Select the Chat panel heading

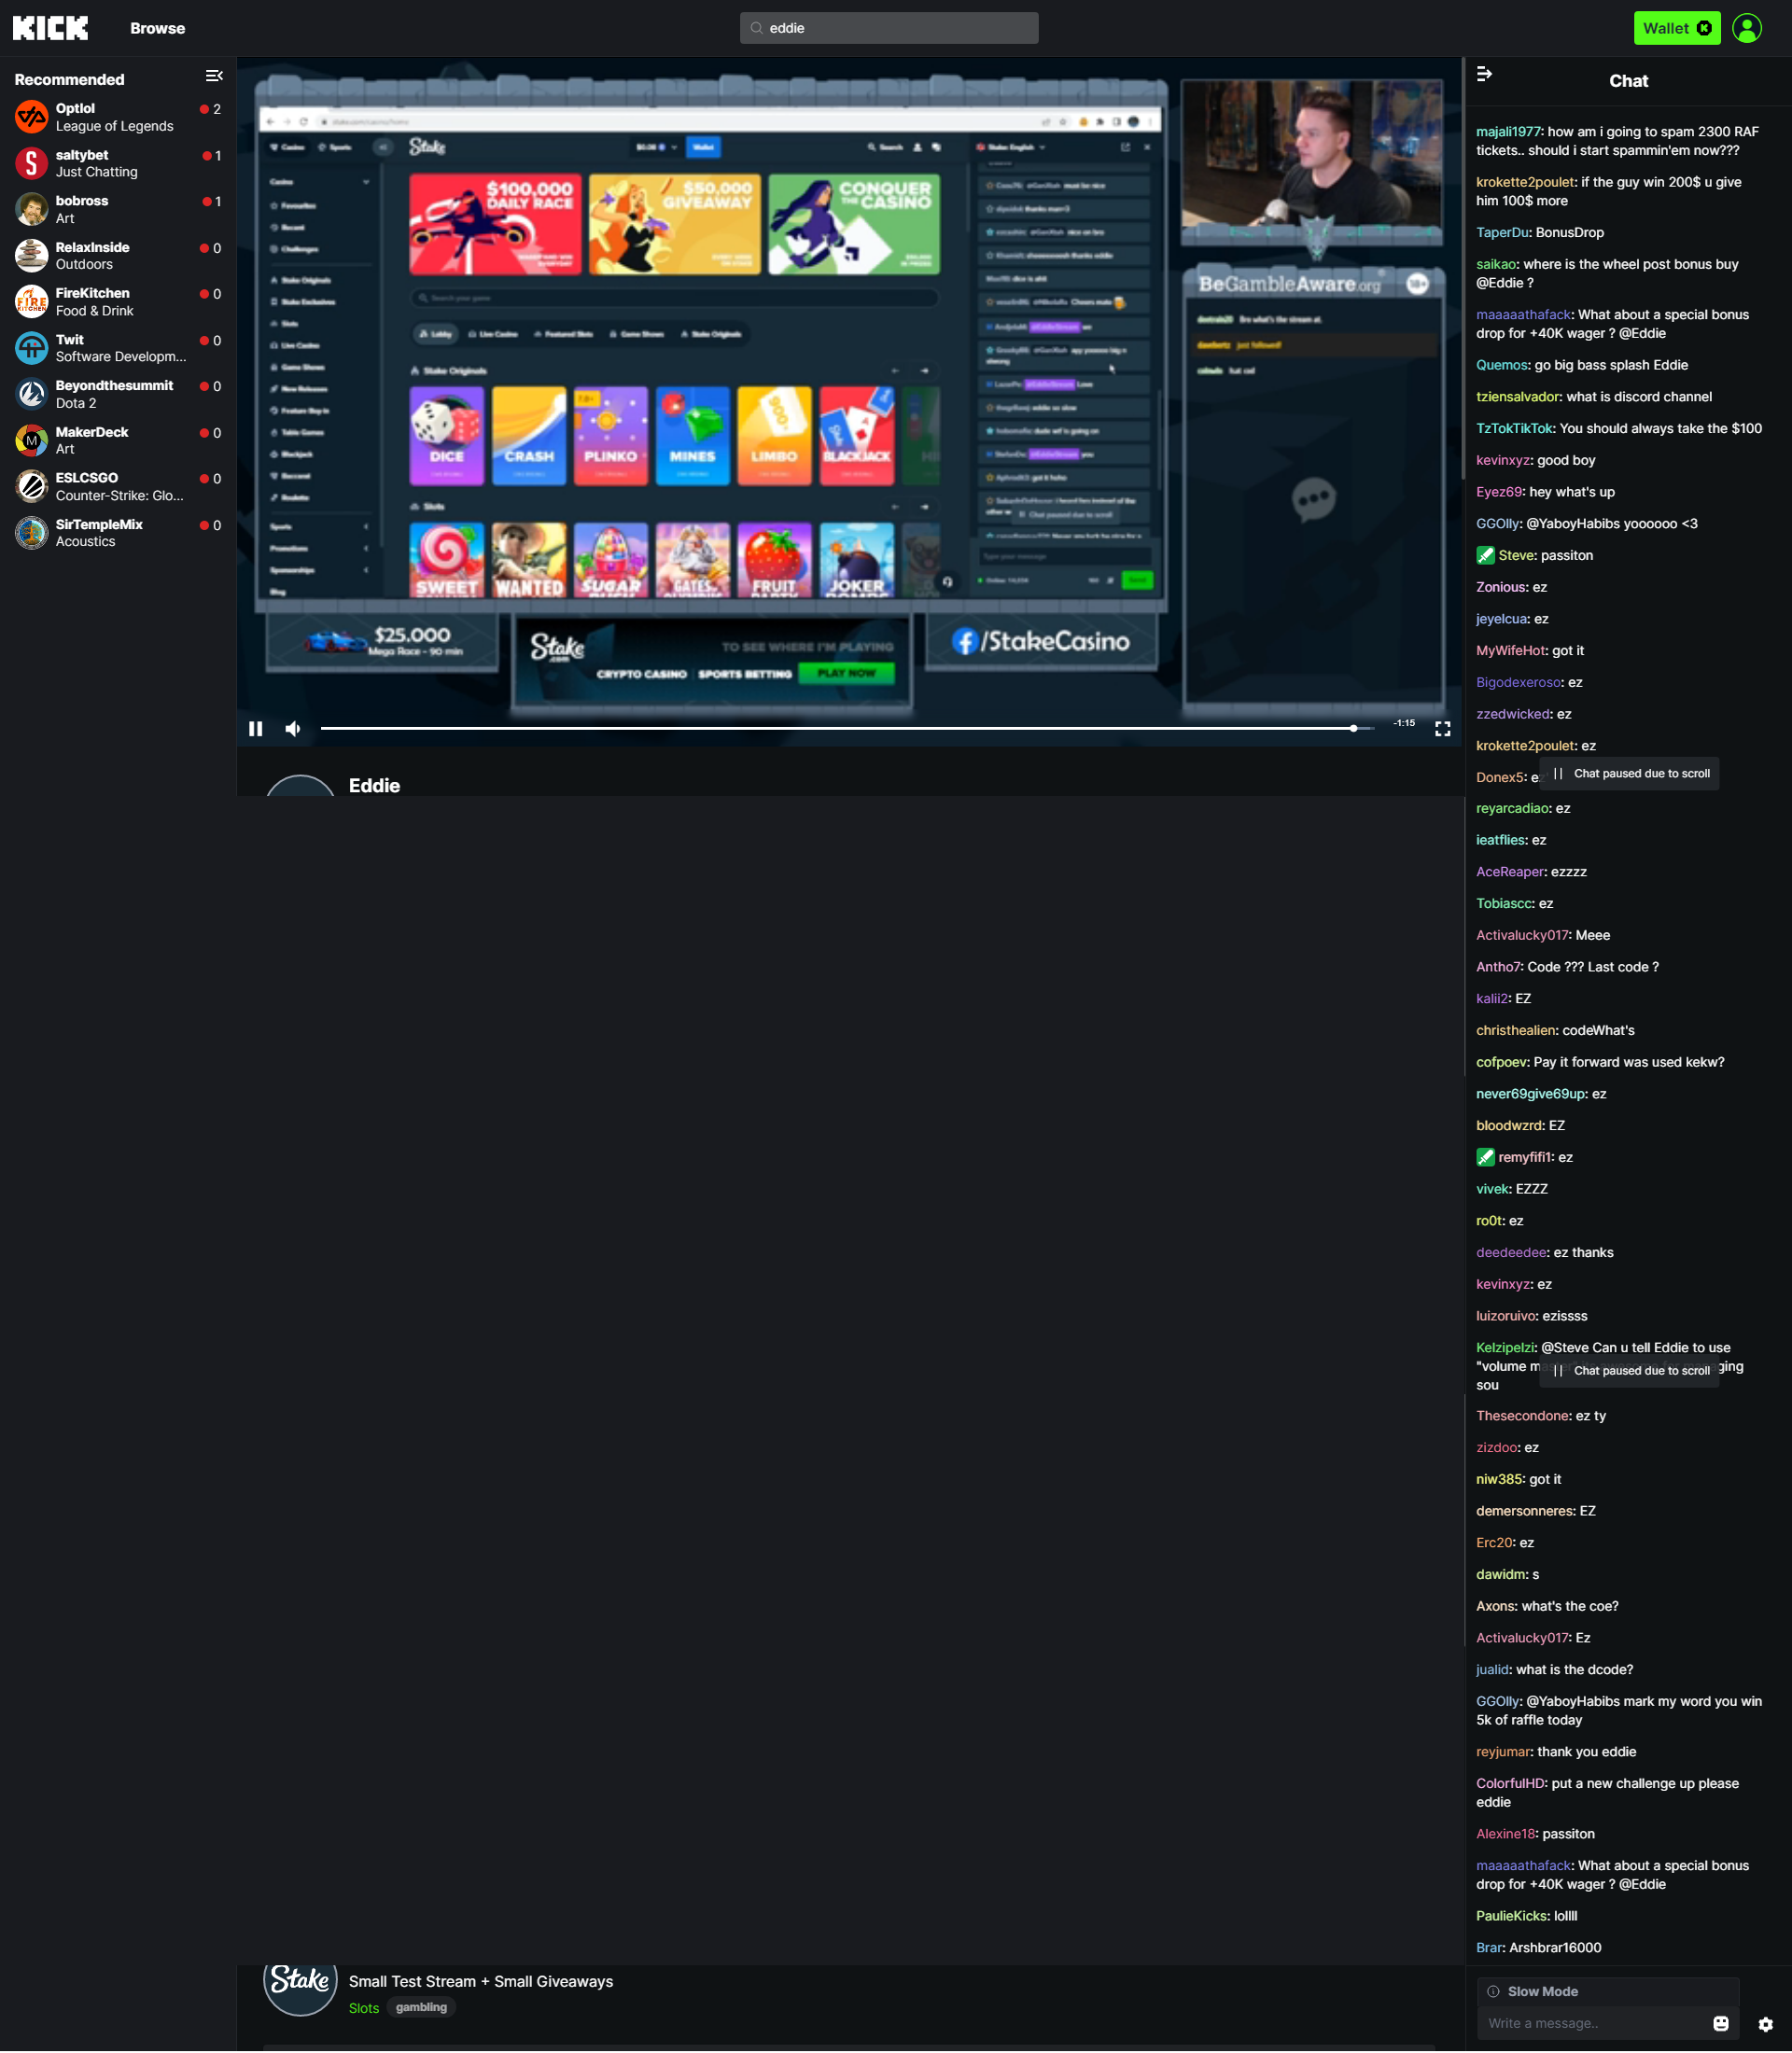pos(1628,81)
